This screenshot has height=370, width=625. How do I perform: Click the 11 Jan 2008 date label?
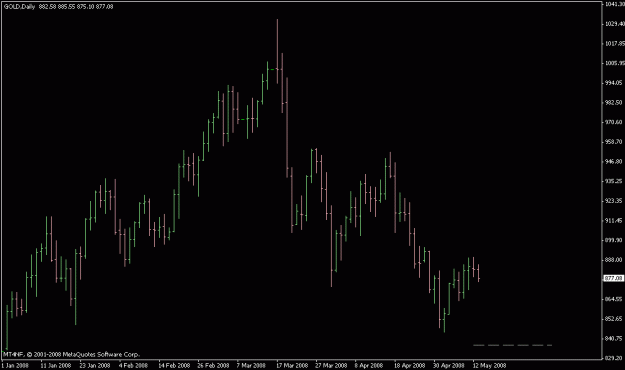56,365
